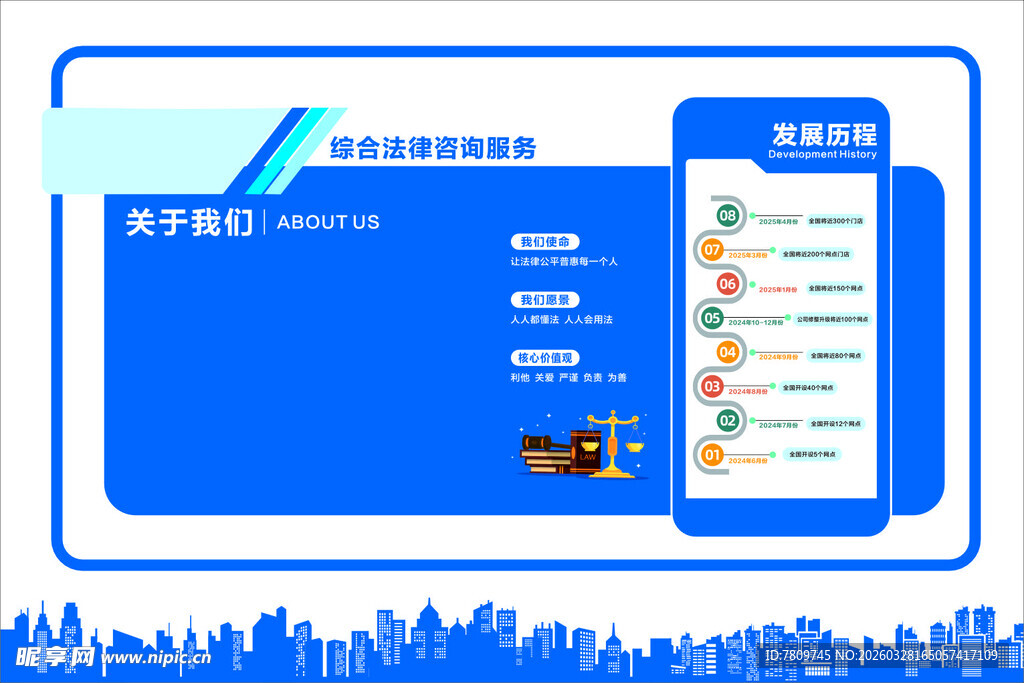Click the 发展历程 panel heading
1024x683 pixels.
[823, 135]
